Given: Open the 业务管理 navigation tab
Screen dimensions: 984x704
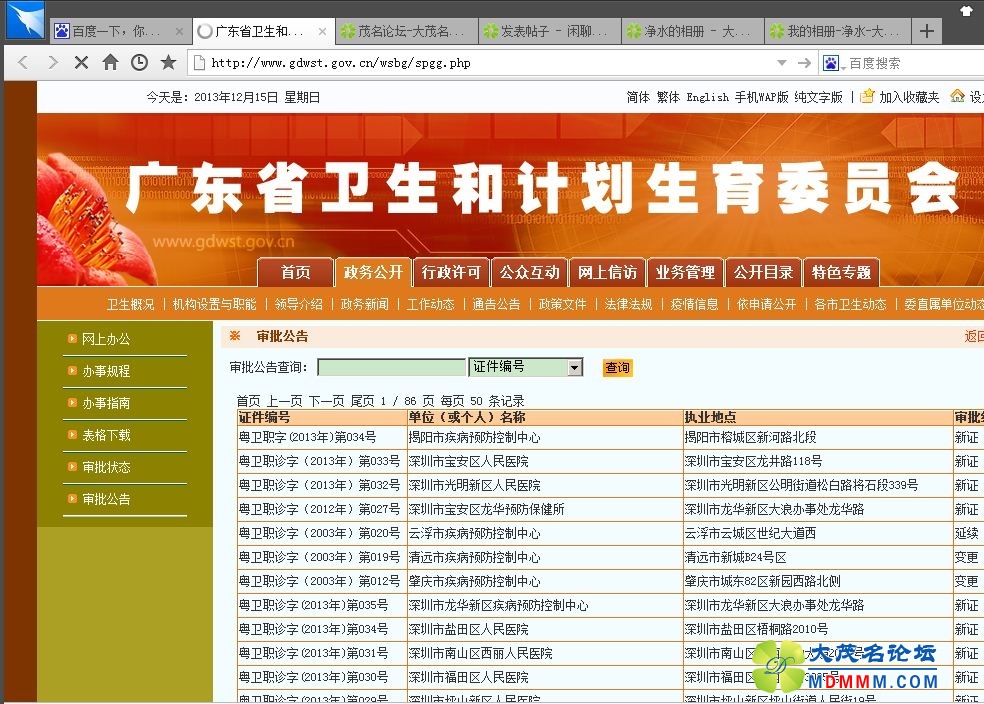Looking at the screenshot, I should click(685, 272).
